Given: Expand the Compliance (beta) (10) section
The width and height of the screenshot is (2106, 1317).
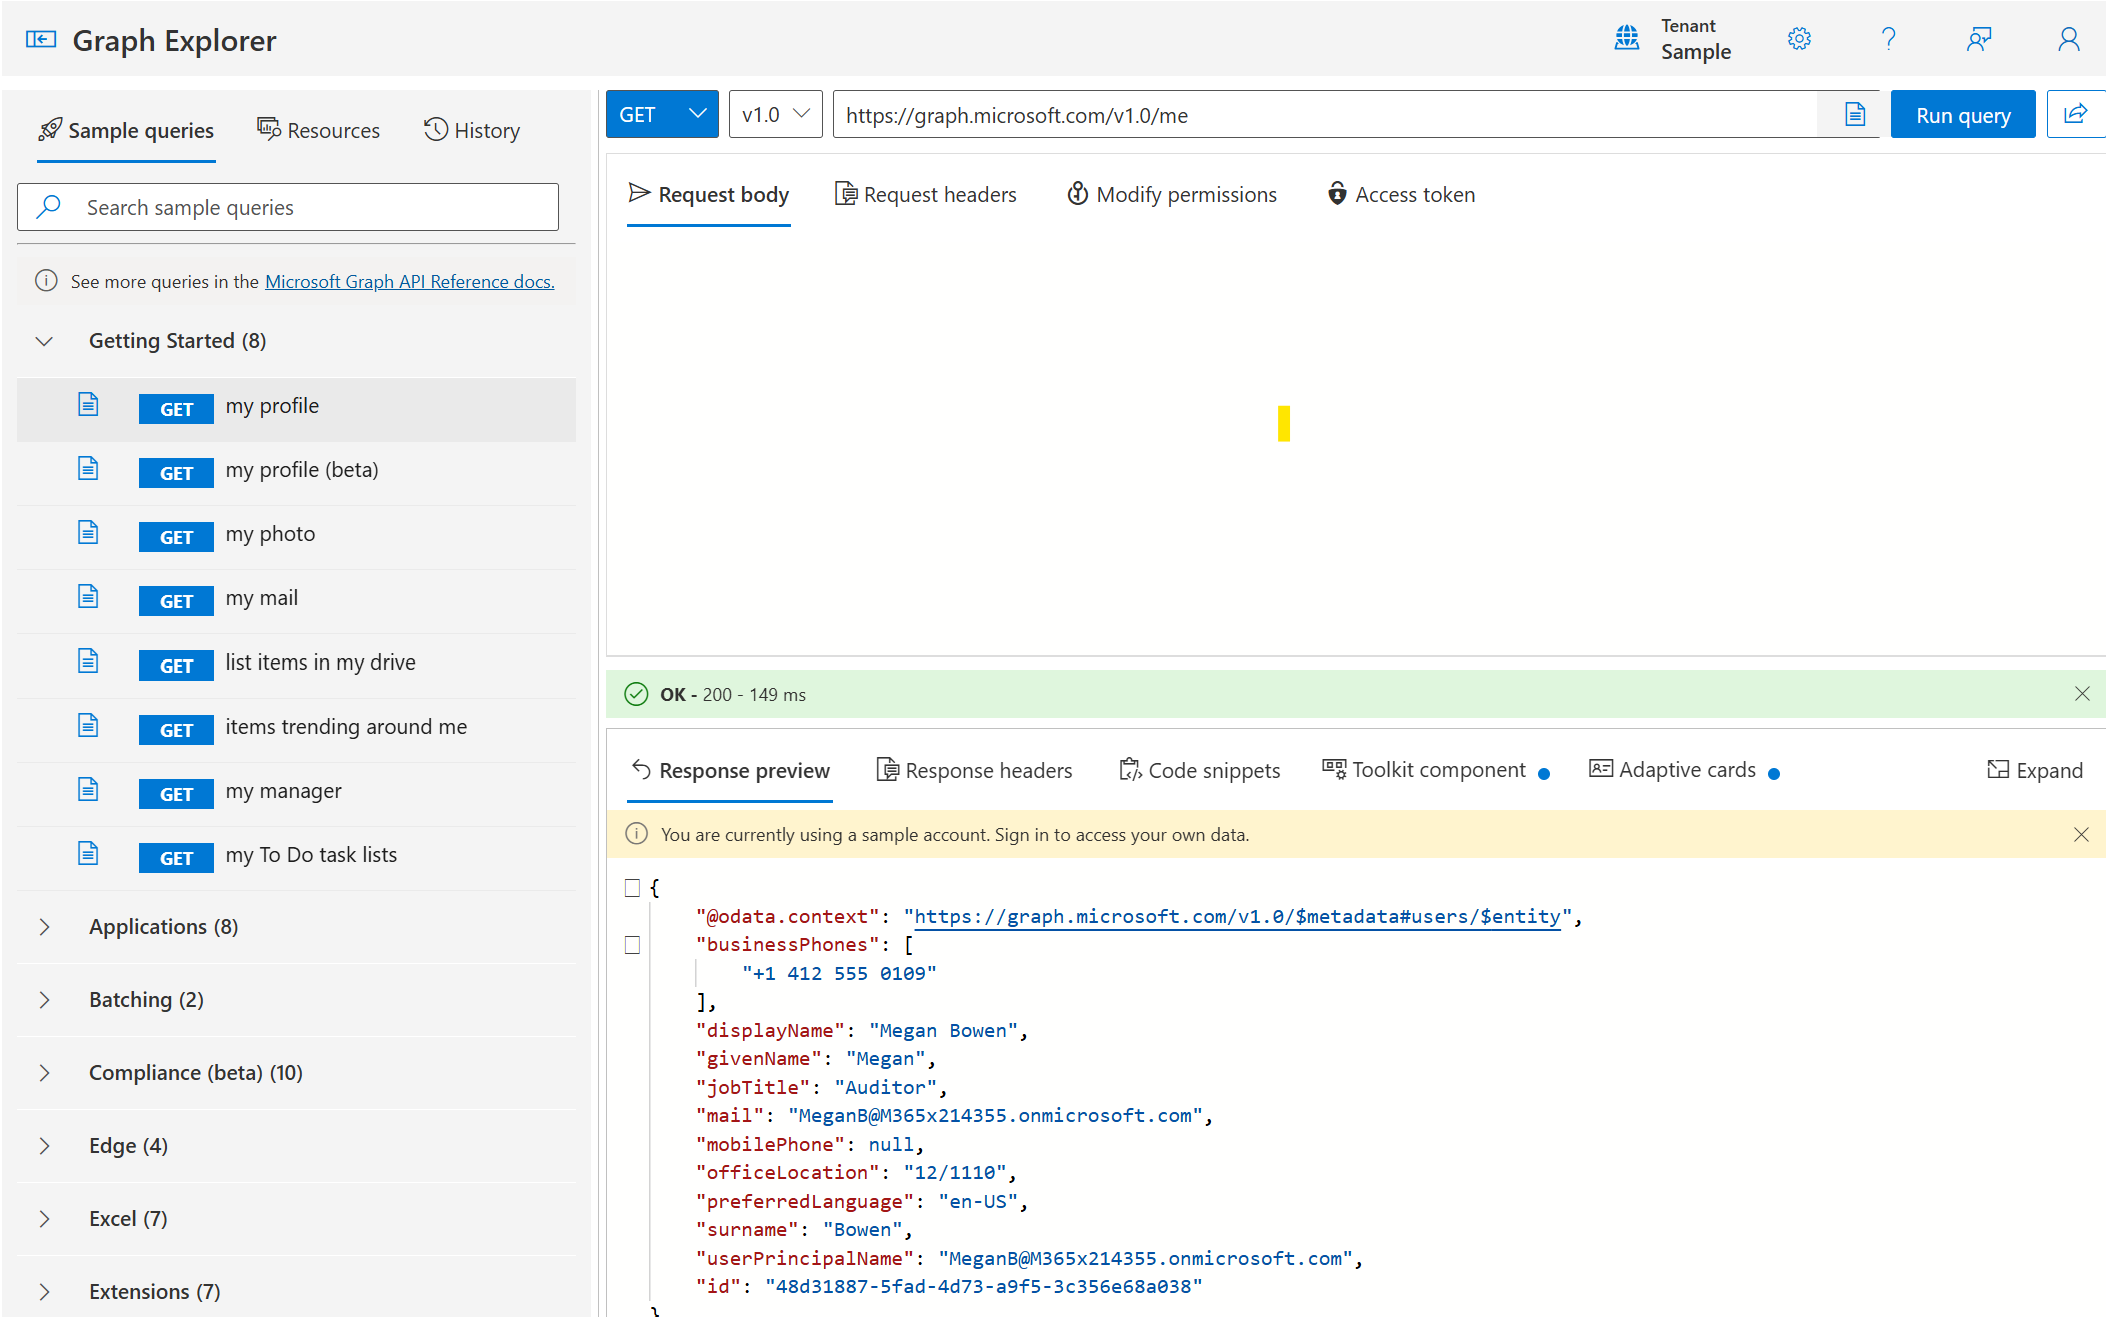Looking at the screenshot, I should tap(196, 1071).
